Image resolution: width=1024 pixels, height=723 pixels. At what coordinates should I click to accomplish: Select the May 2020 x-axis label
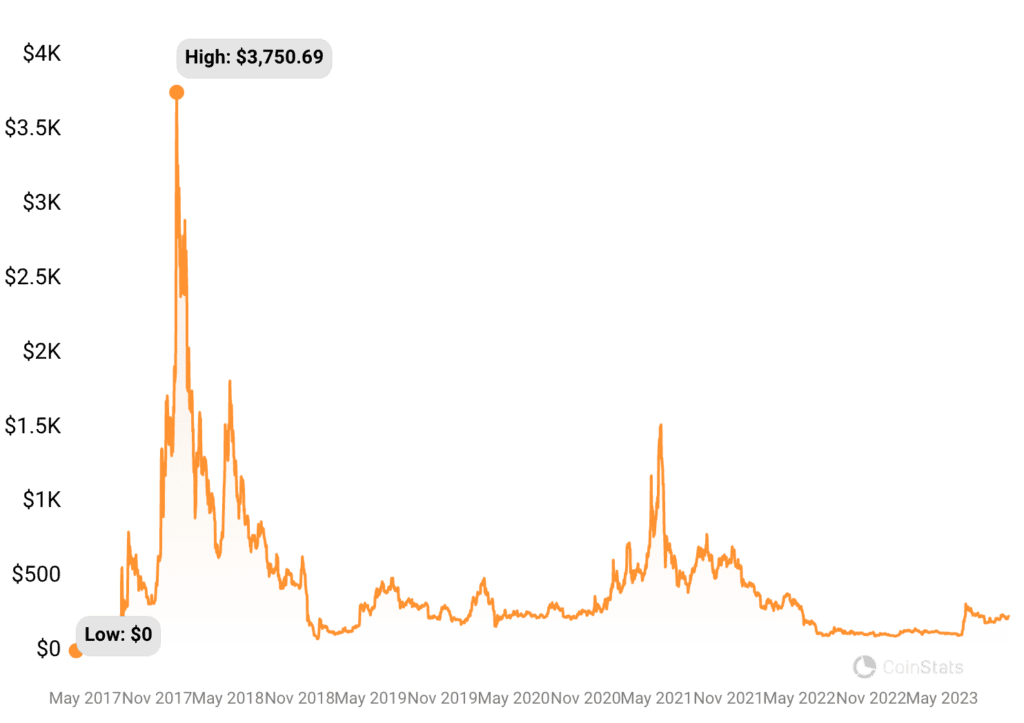click(x=513, y=698)
